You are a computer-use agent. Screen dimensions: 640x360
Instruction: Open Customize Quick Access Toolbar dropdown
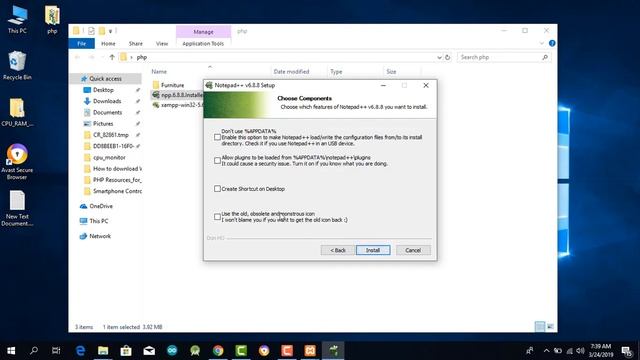click(x=110, y=31)
